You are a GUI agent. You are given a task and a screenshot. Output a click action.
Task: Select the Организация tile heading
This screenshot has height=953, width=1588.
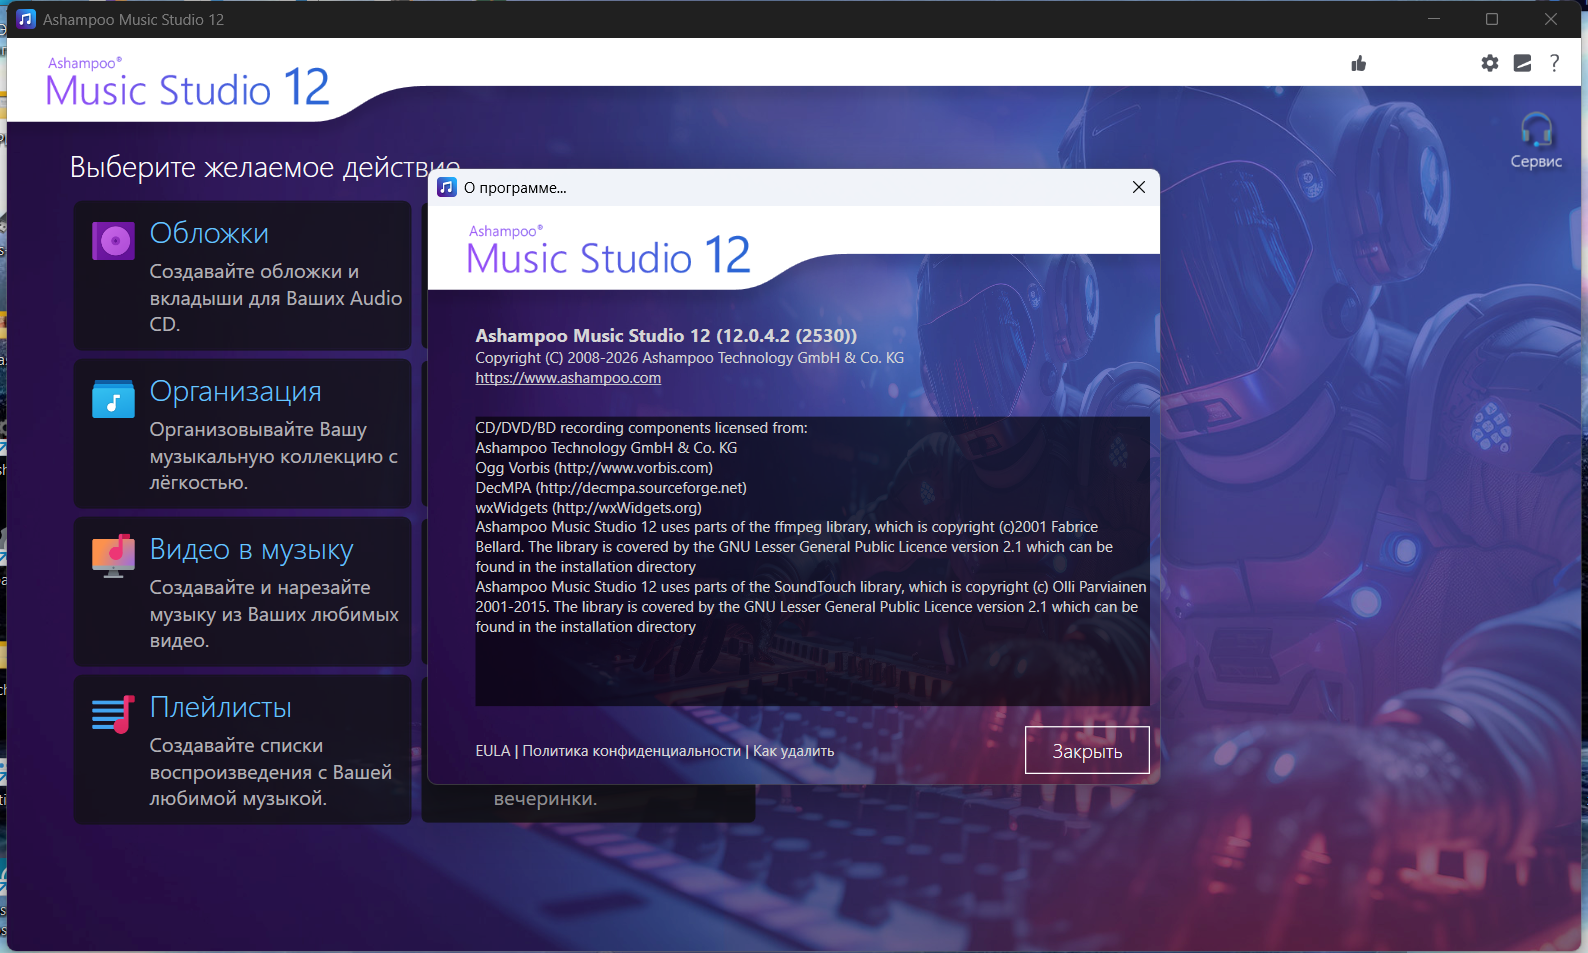236,391
